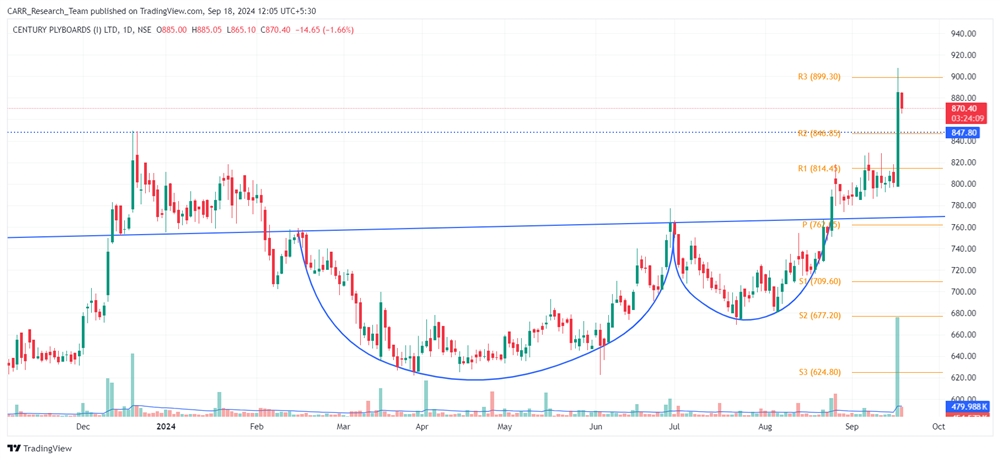The width and height of the screenshot is (1000, 460).
Task: Click the Mar label on time axis
Action: tap(344, 426)
